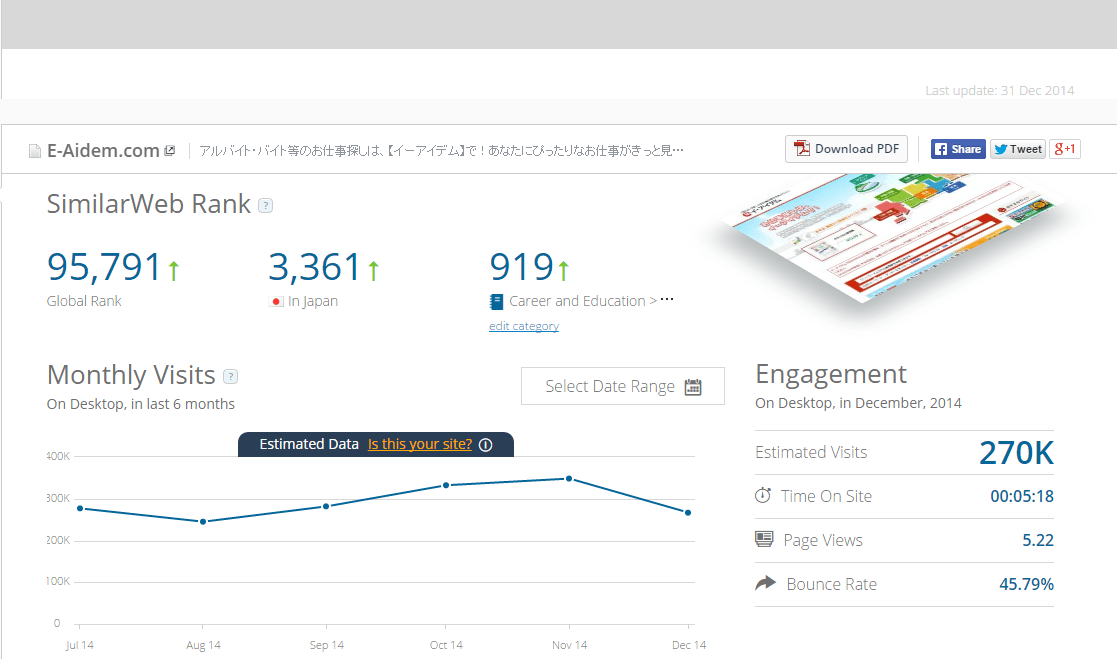The width and height of the screenshot is (1117, 659).
Task: Open the SimilarWeb Rank help question mark
Action: [265, 206]
